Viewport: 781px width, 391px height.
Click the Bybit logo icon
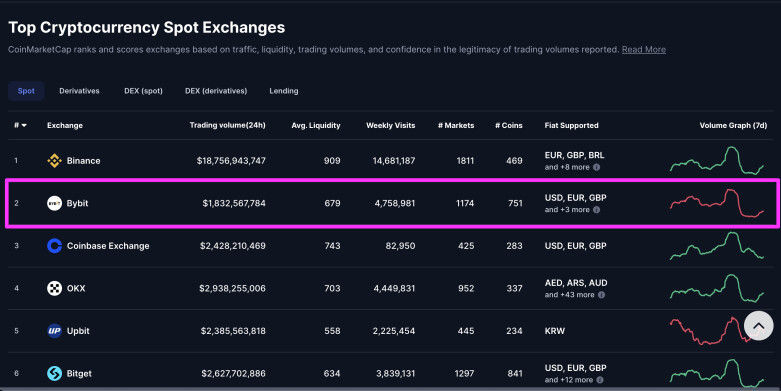click(x=54, y=203)
